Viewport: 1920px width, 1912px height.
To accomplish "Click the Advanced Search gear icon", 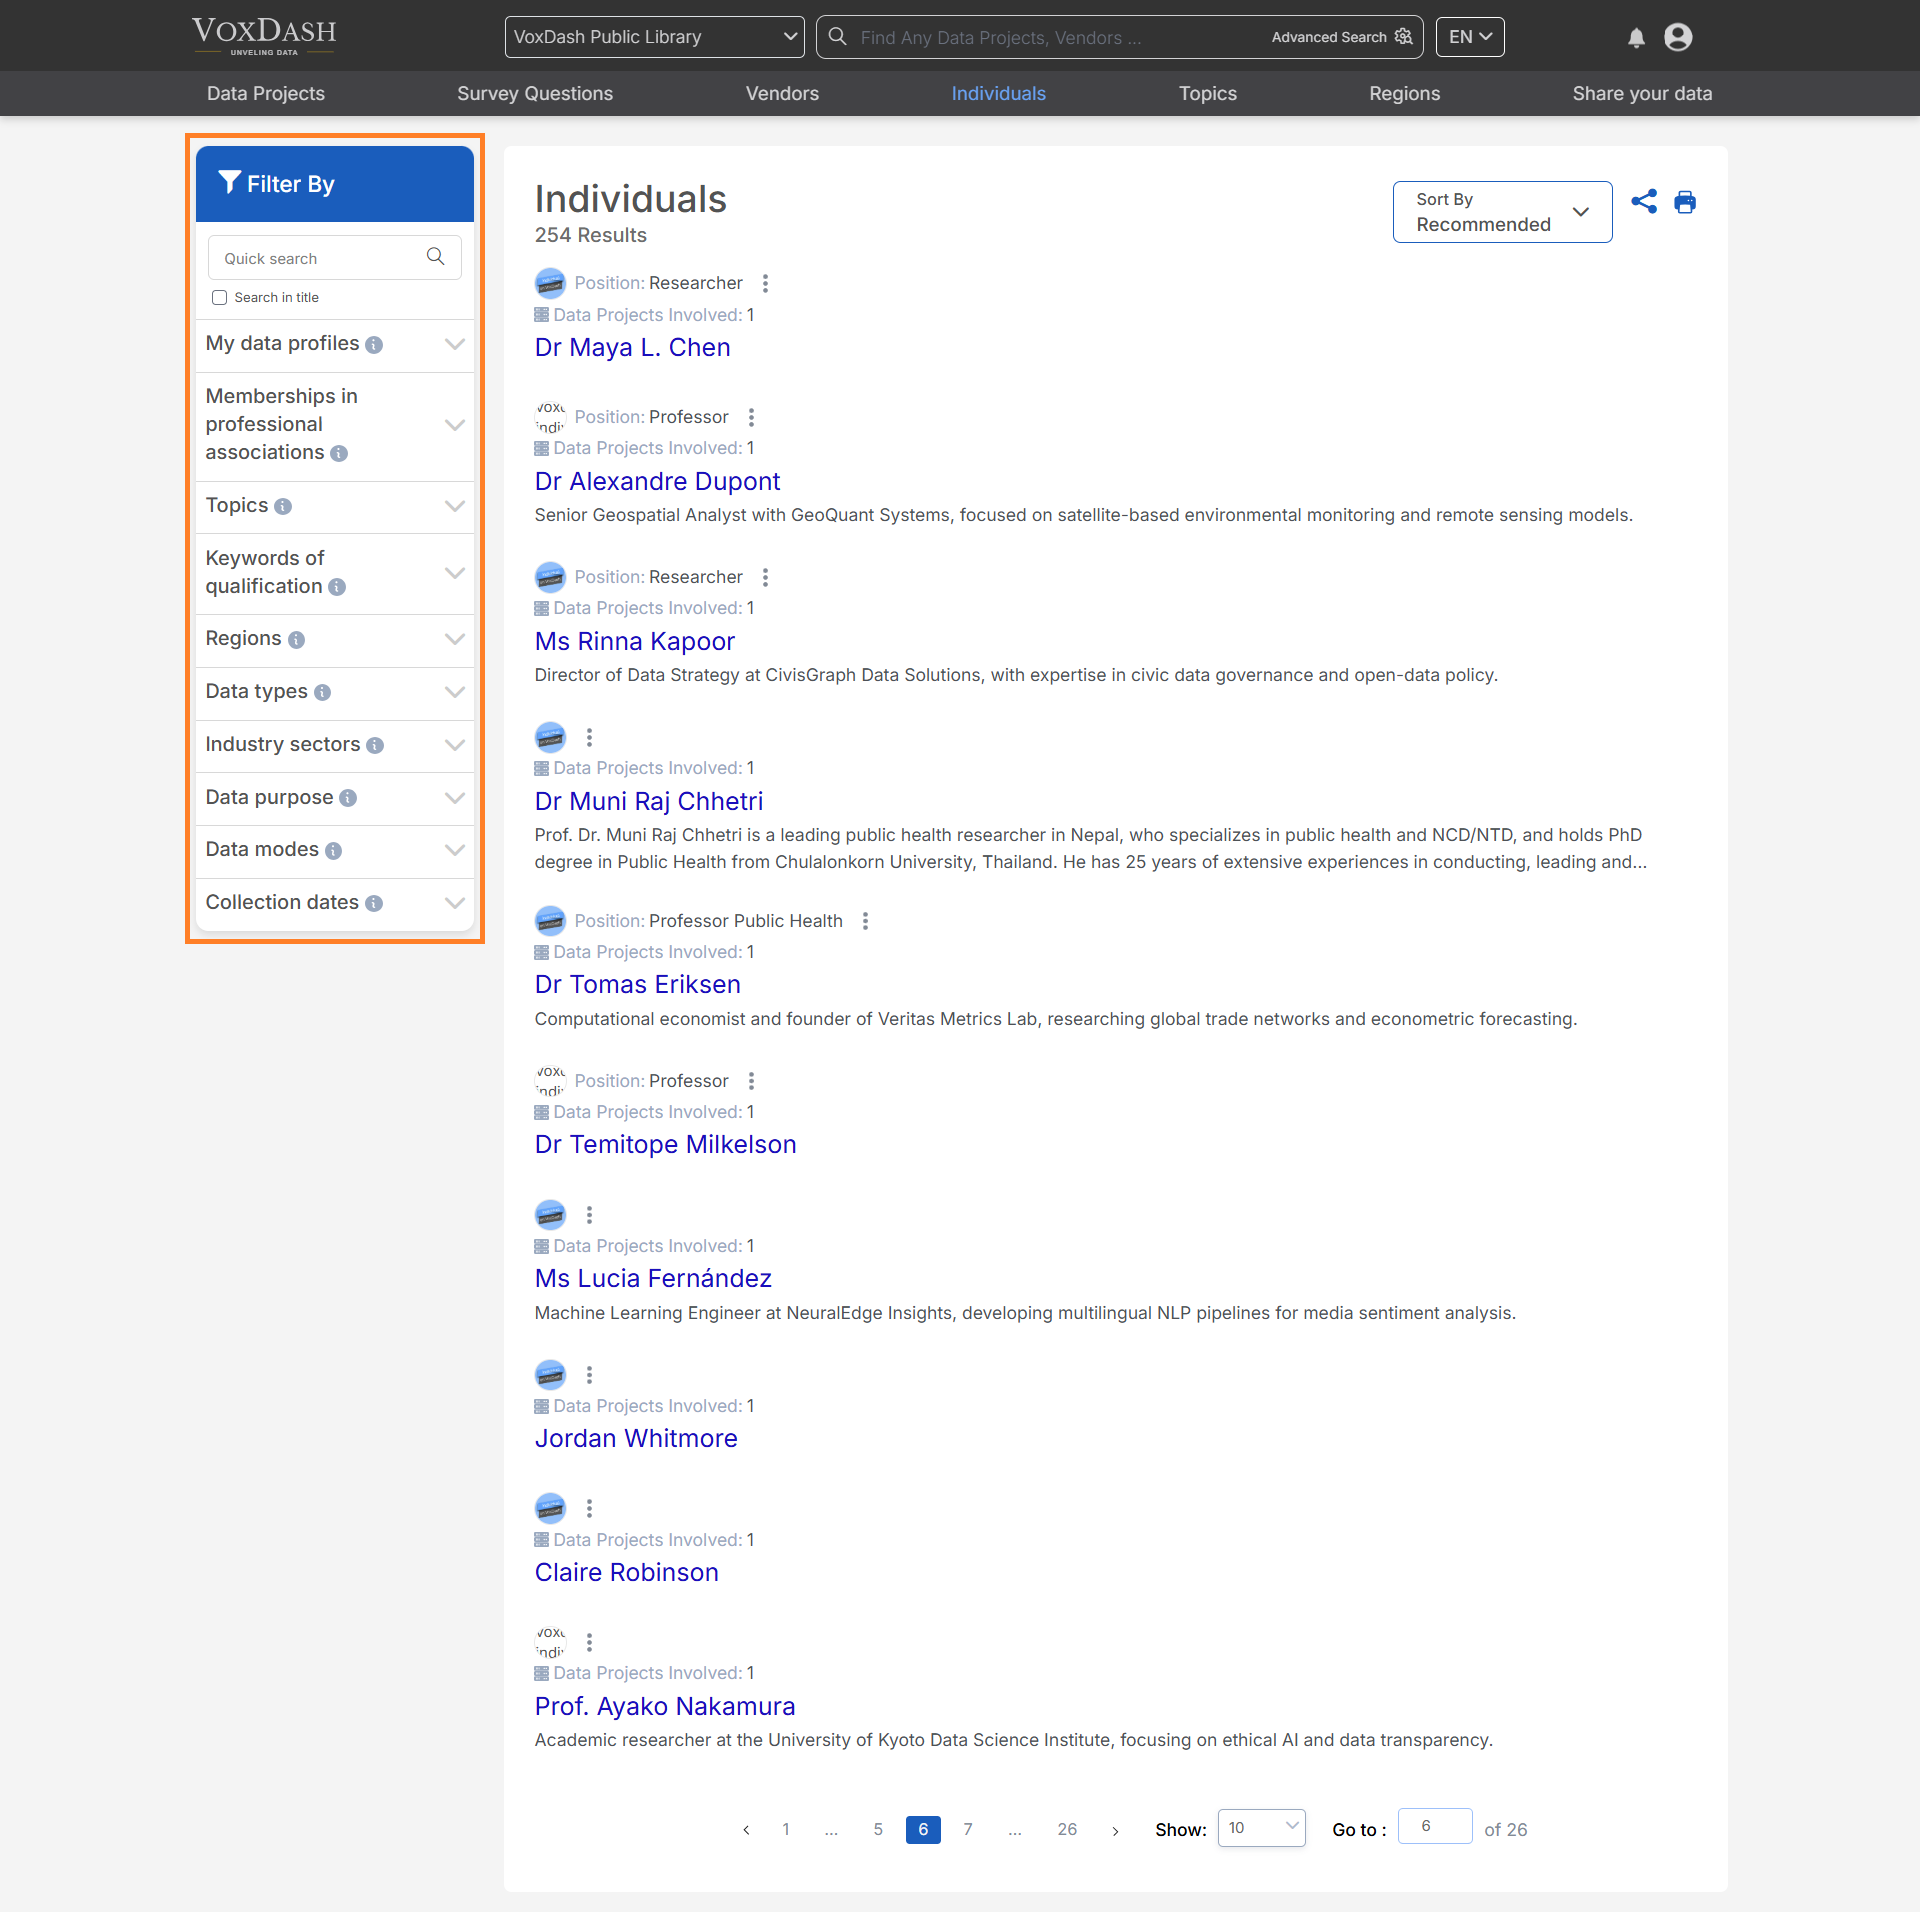I will tap(1404, 37).
